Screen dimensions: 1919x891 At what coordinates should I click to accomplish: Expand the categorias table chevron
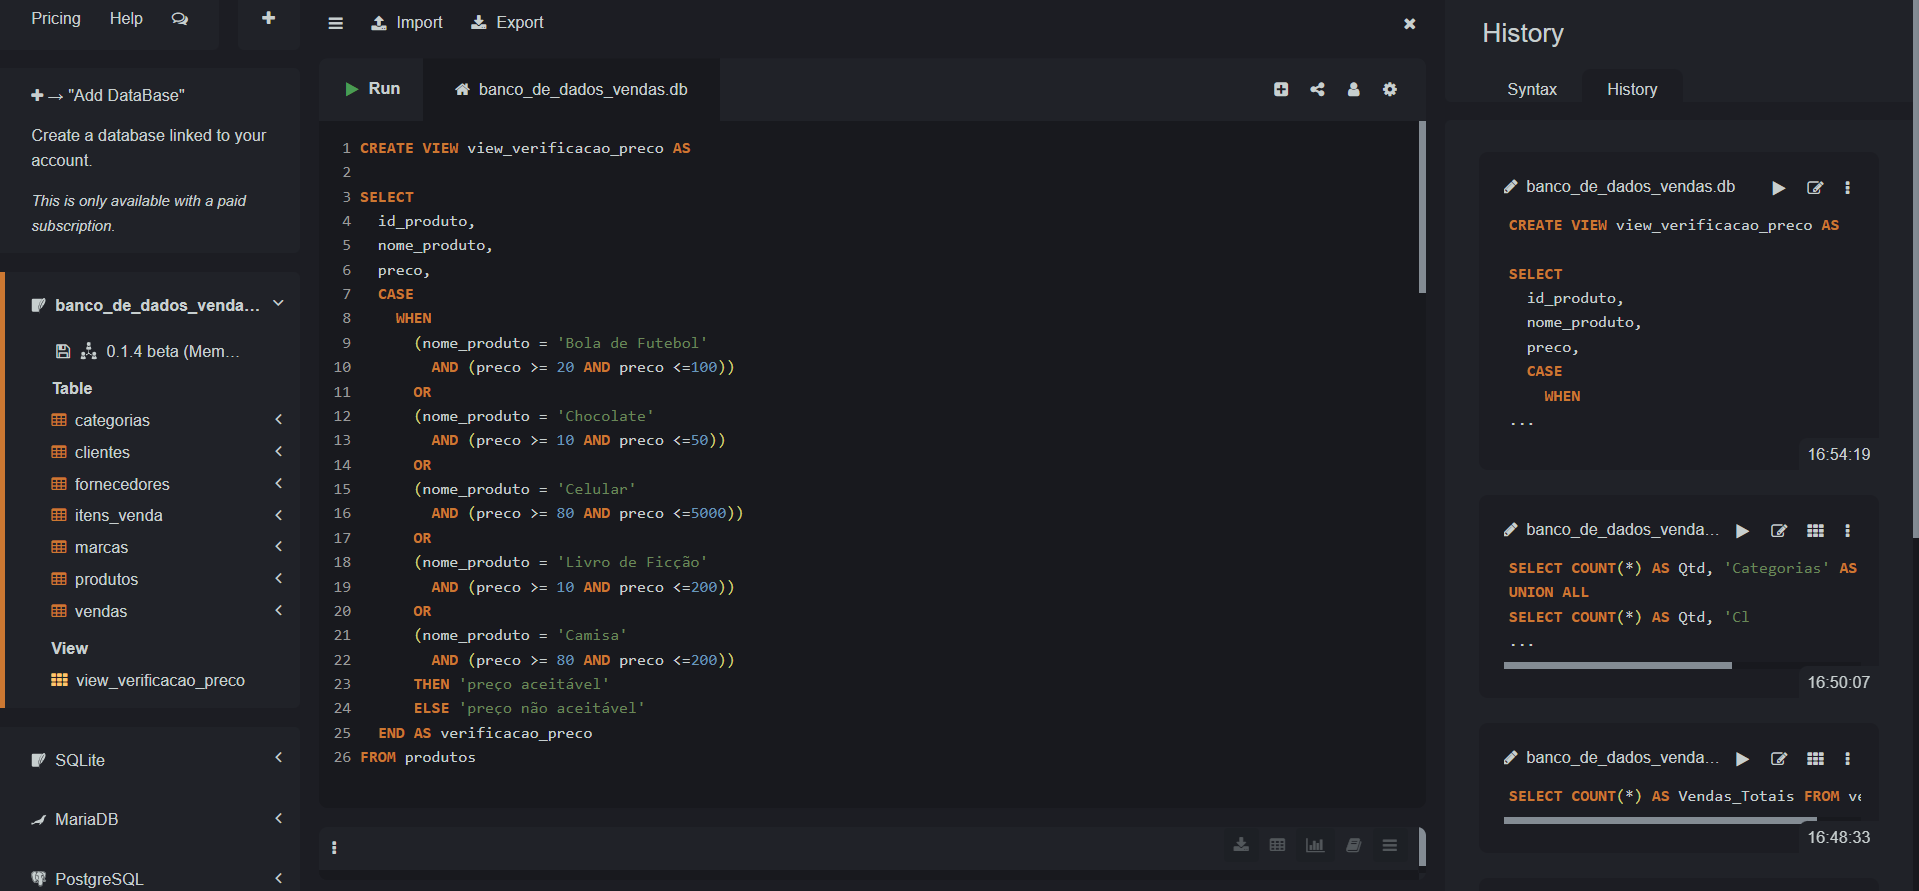tap(279, 420)
